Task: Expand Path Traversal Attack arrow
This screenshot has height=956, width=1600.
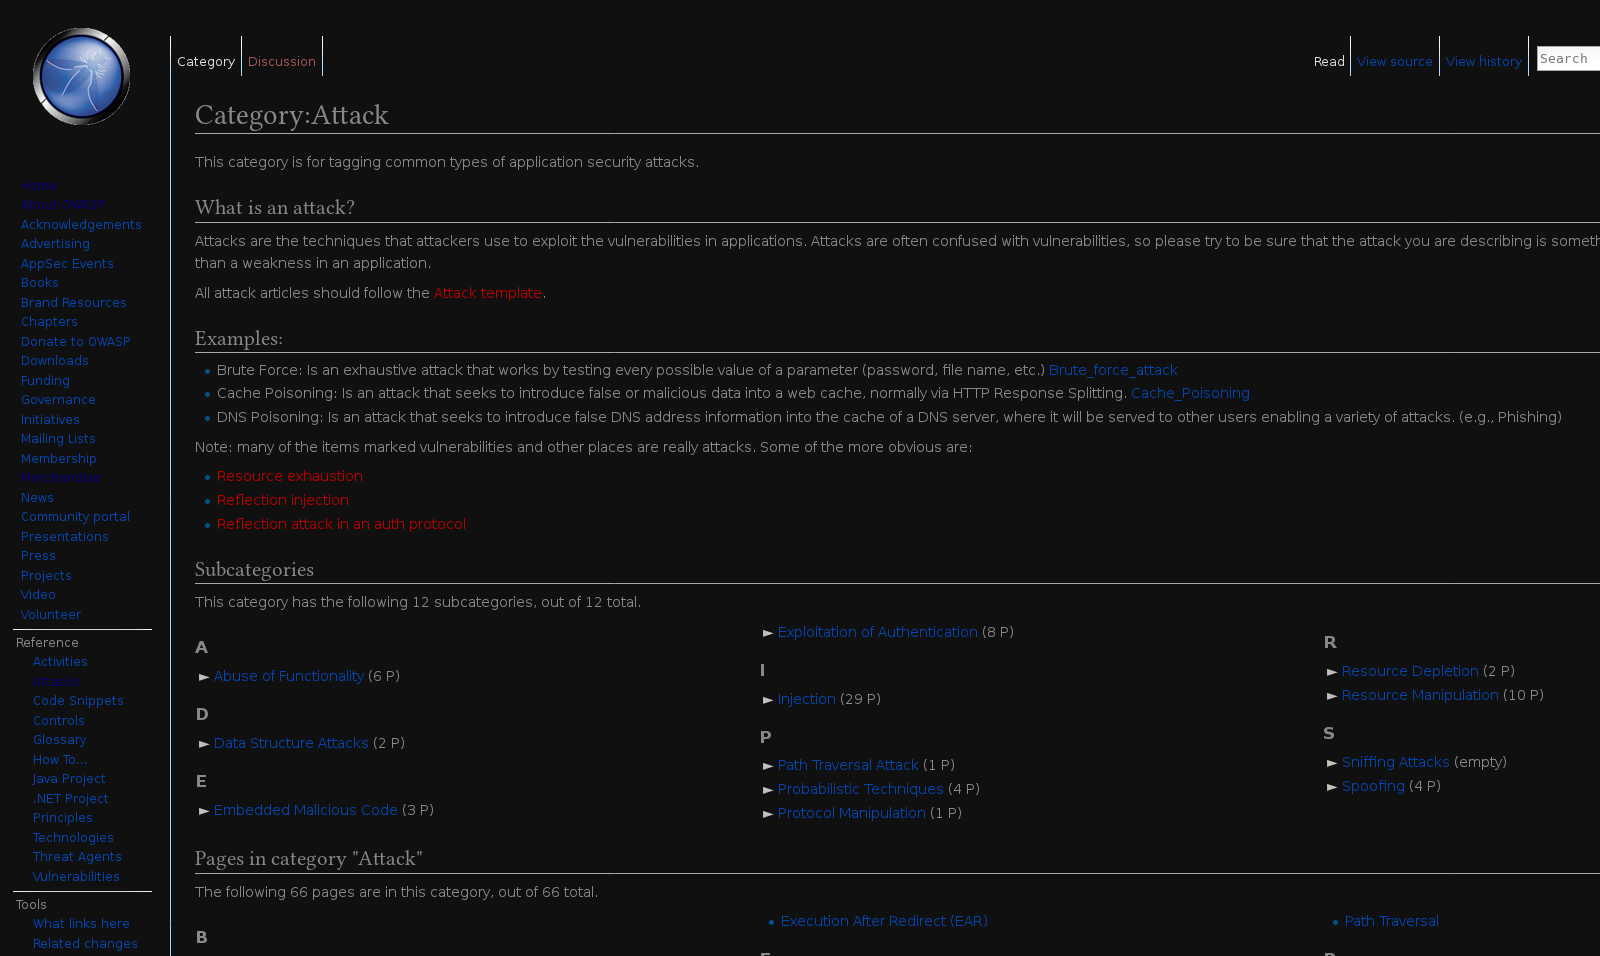Action: click(768, 766)
